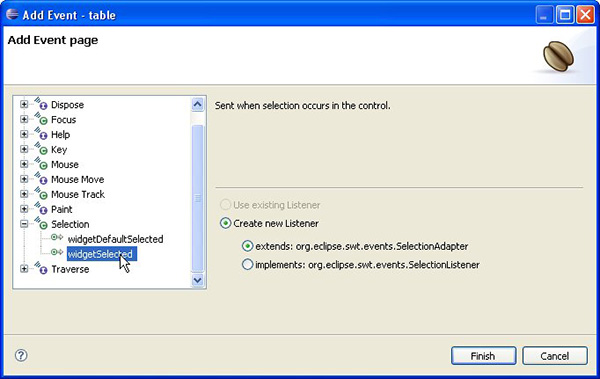Viewport: 600px width, 379px height.
Task: Select the Mouse label in the tree
Action: [65, 165]
